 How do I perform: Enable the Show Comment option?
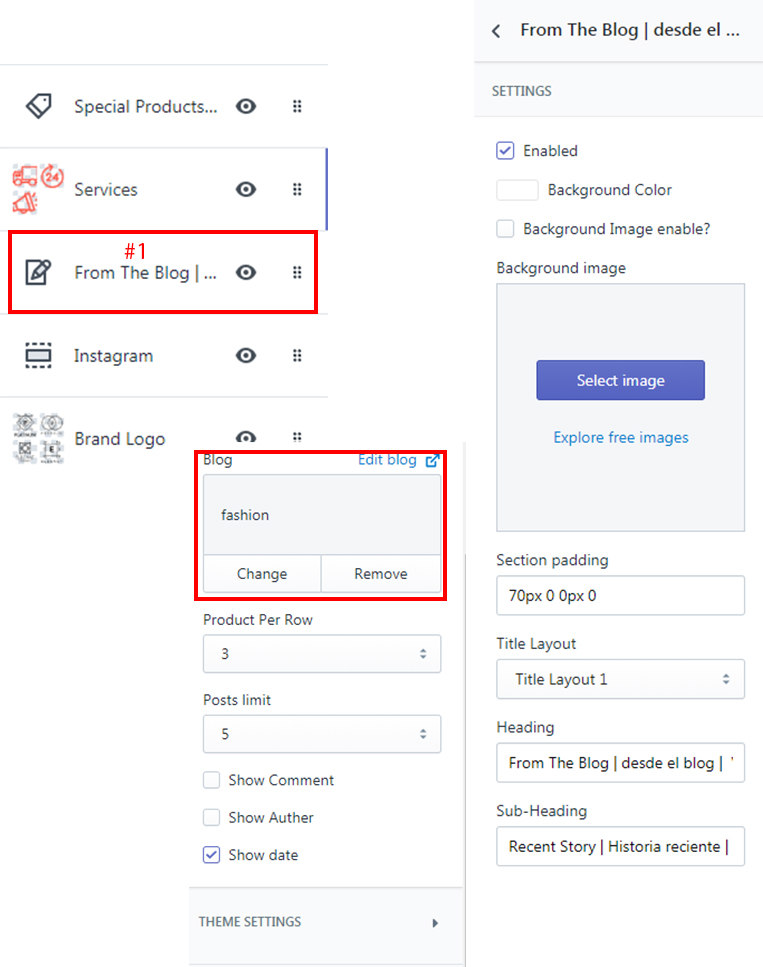pyautogui.click(x=212, y=780)
